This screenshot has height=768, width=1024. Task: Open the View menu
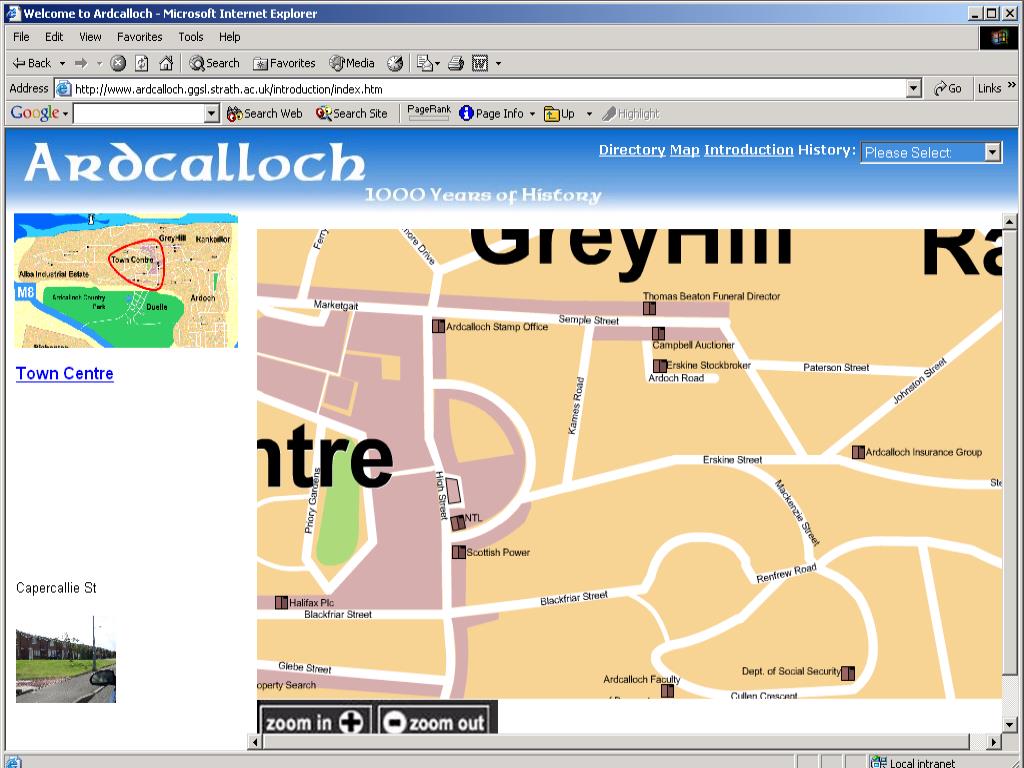coord(90,37)
